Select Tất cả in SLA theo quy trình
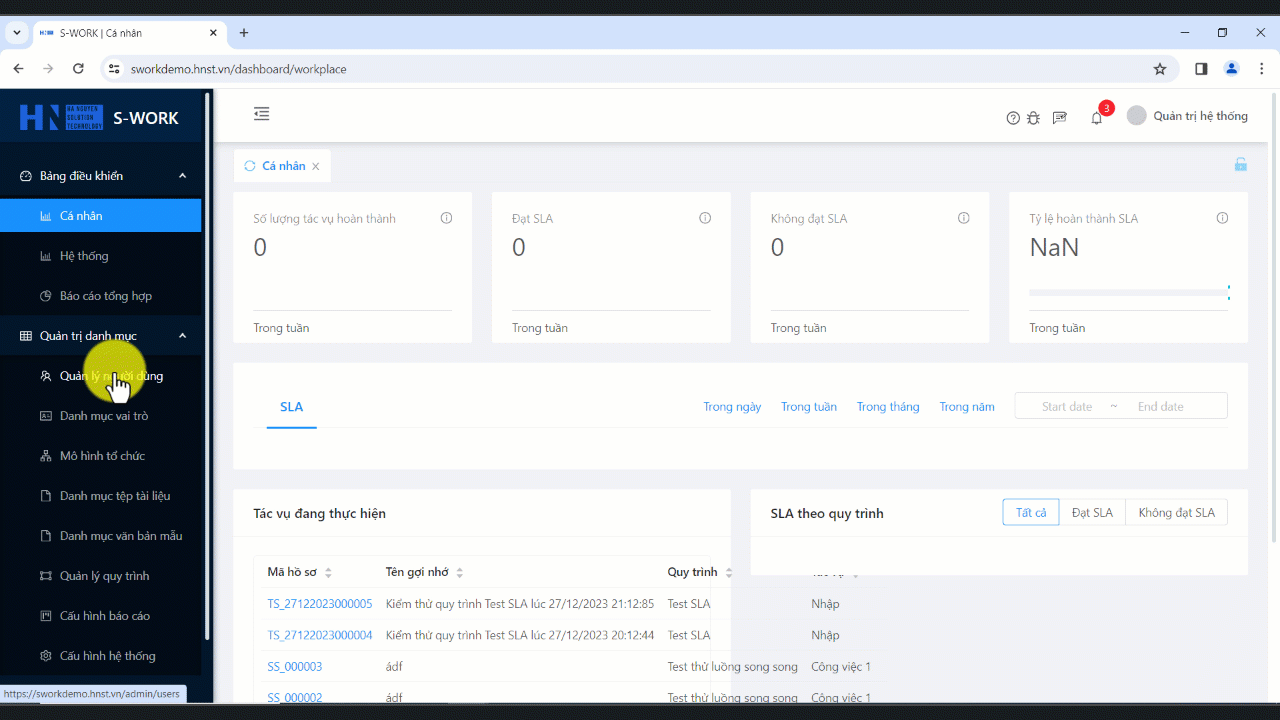 click(1031, 513)
